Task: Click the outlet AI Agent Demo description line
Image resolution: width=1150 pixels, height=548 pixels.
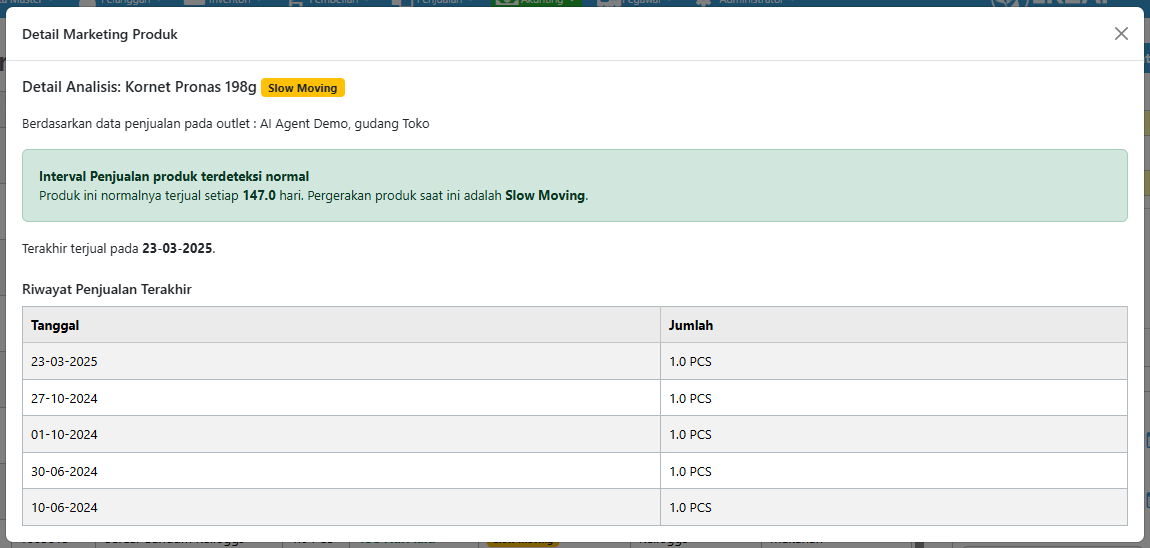Action: point(226,124)
